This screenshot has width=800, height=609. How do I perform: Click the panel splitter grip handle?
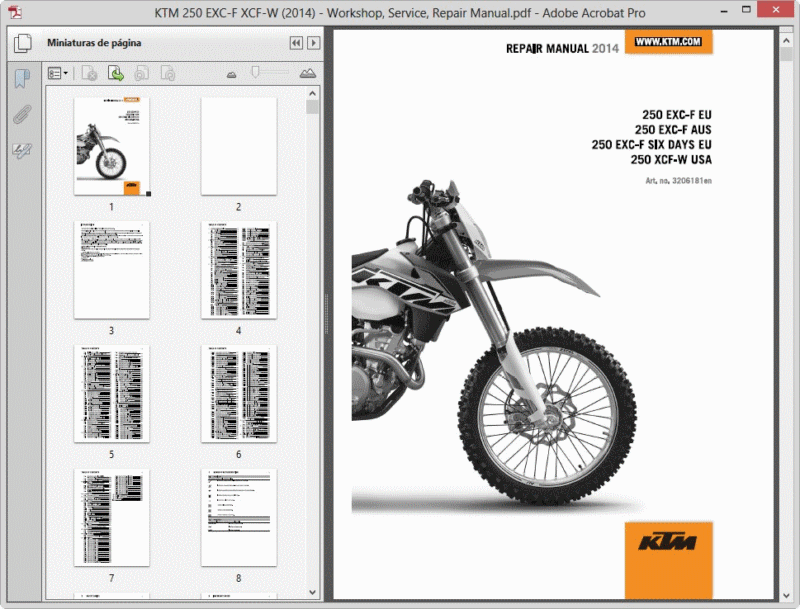coord(327,314)
